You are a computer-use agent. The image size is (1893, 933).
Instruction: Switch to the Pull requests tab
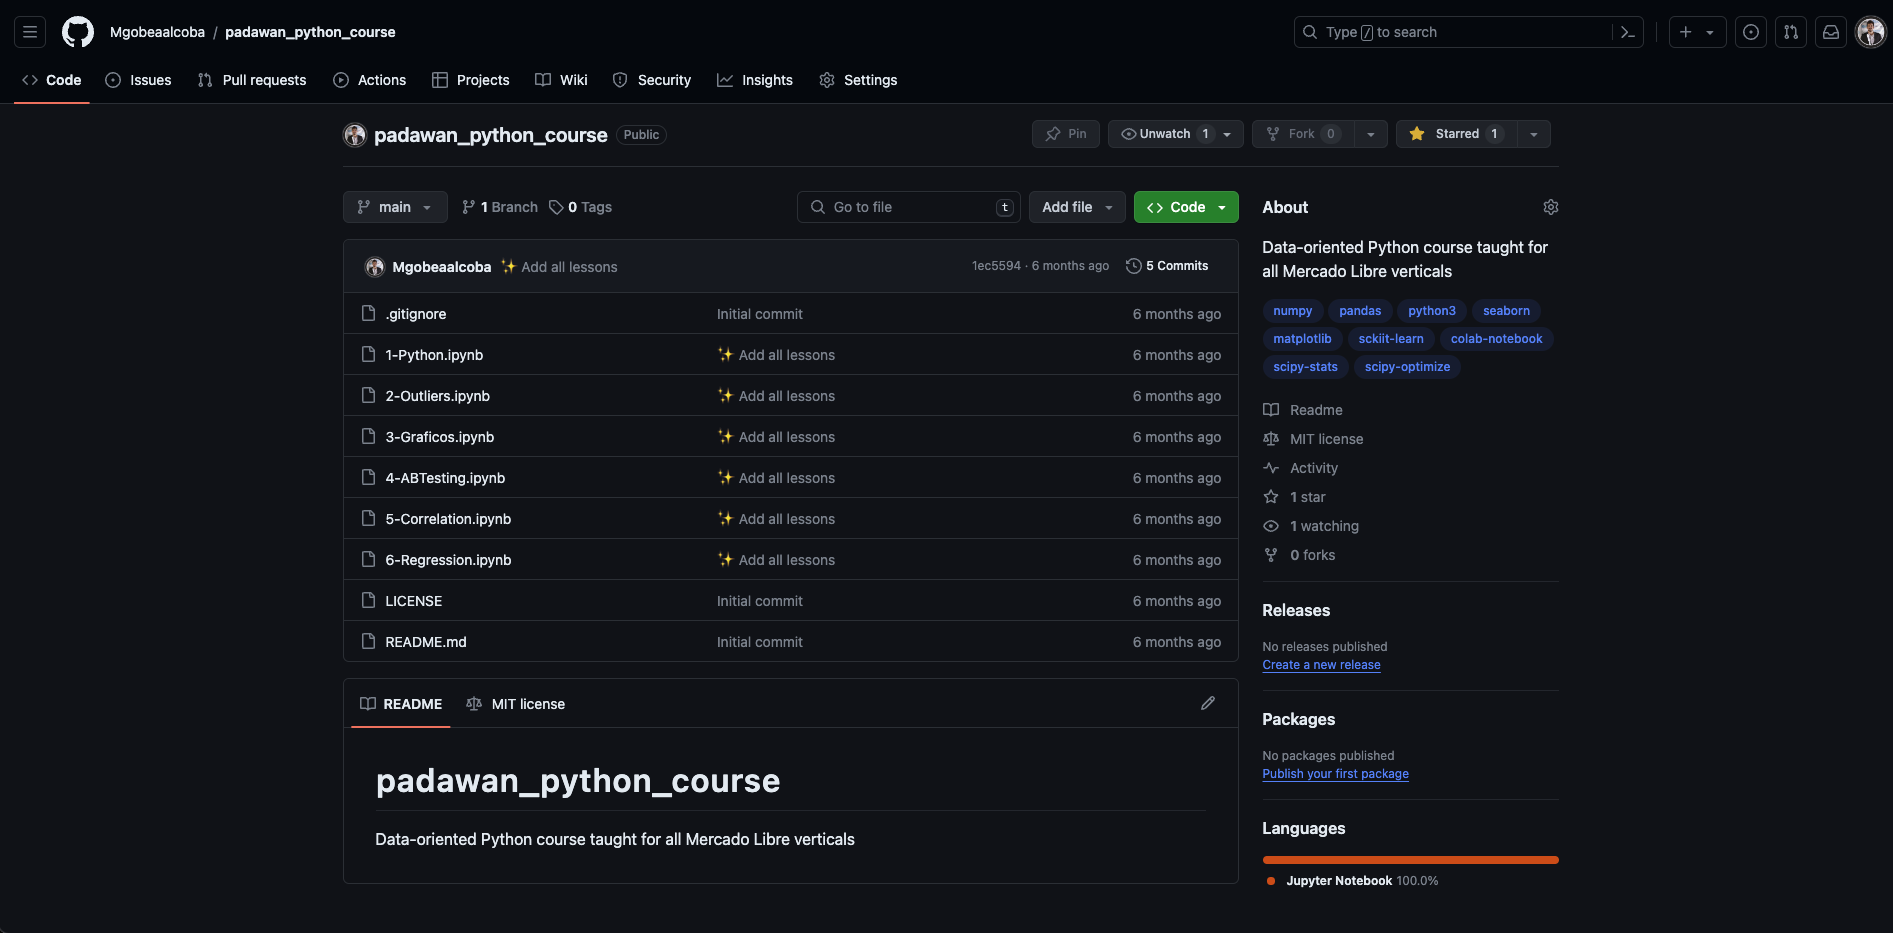(x=252, y=80)
